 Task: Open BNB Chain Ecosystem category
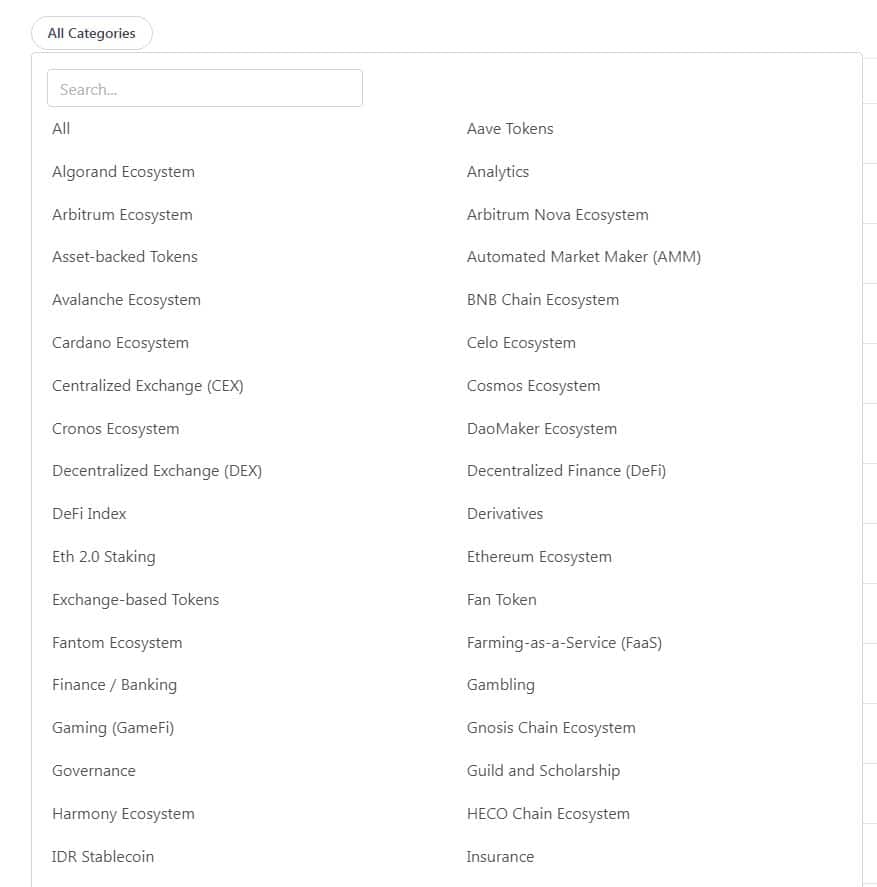click(x=542, y=299)
